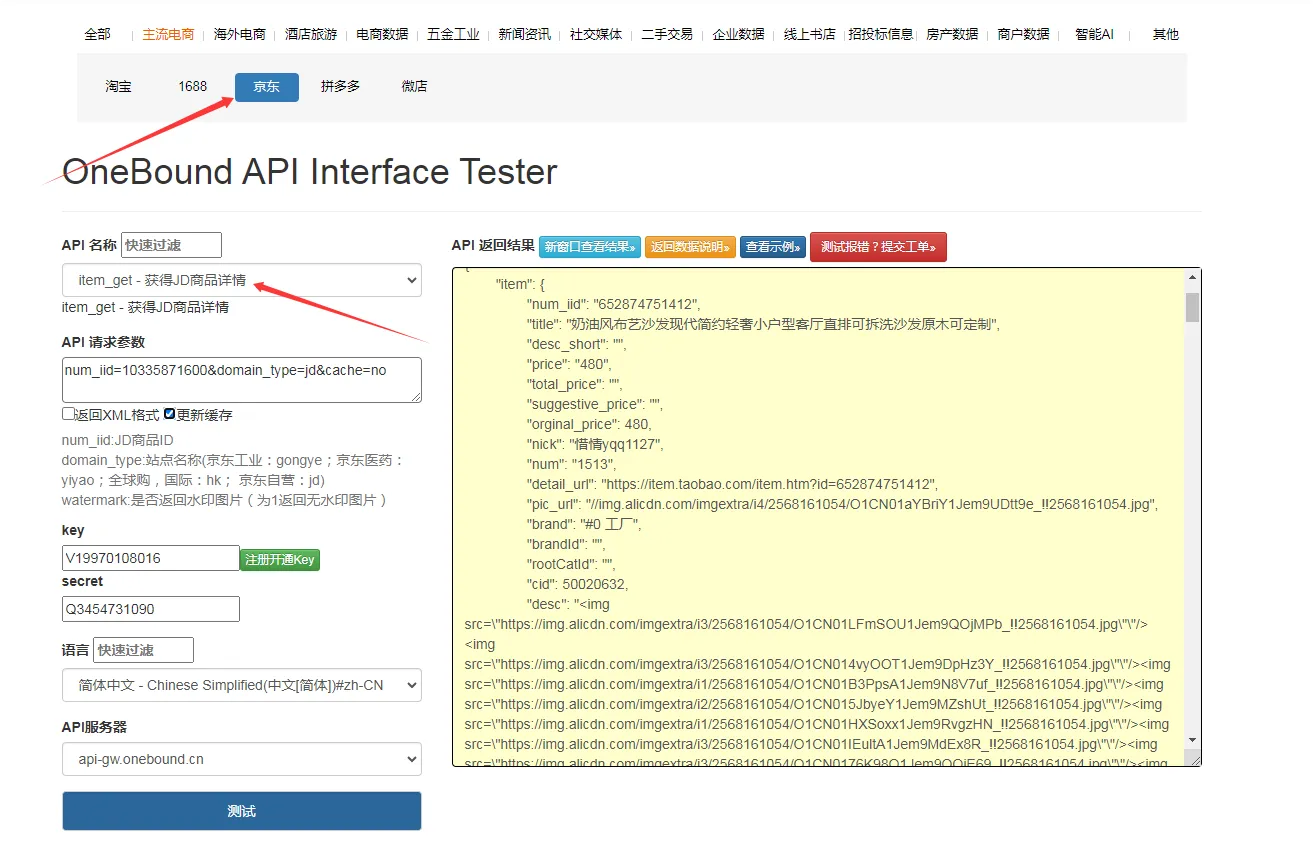1313x841 pixels.
Task: Click the blue 测试 button
Action: pos(241,811)
